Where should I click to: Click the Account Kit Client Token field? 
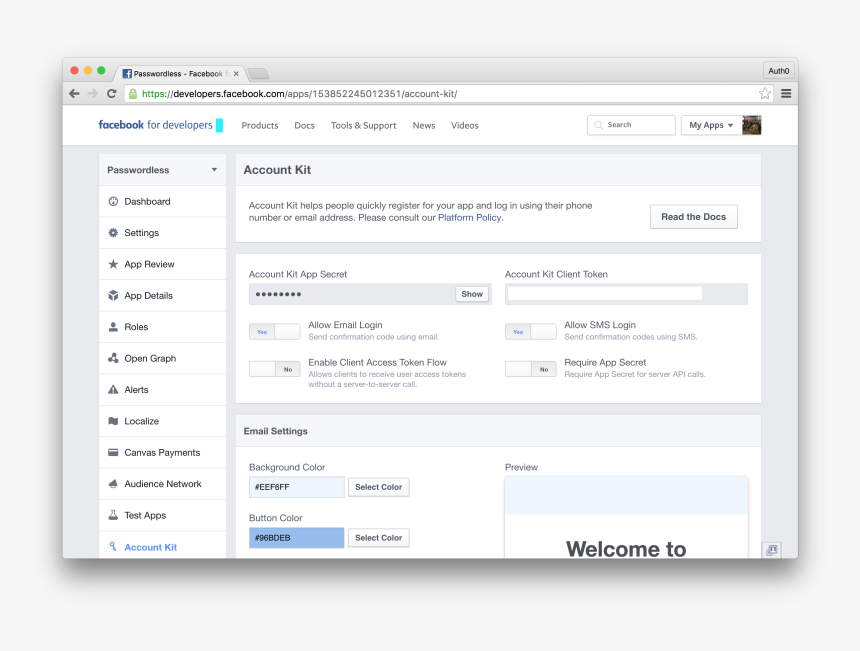click(x=626, y=294)
